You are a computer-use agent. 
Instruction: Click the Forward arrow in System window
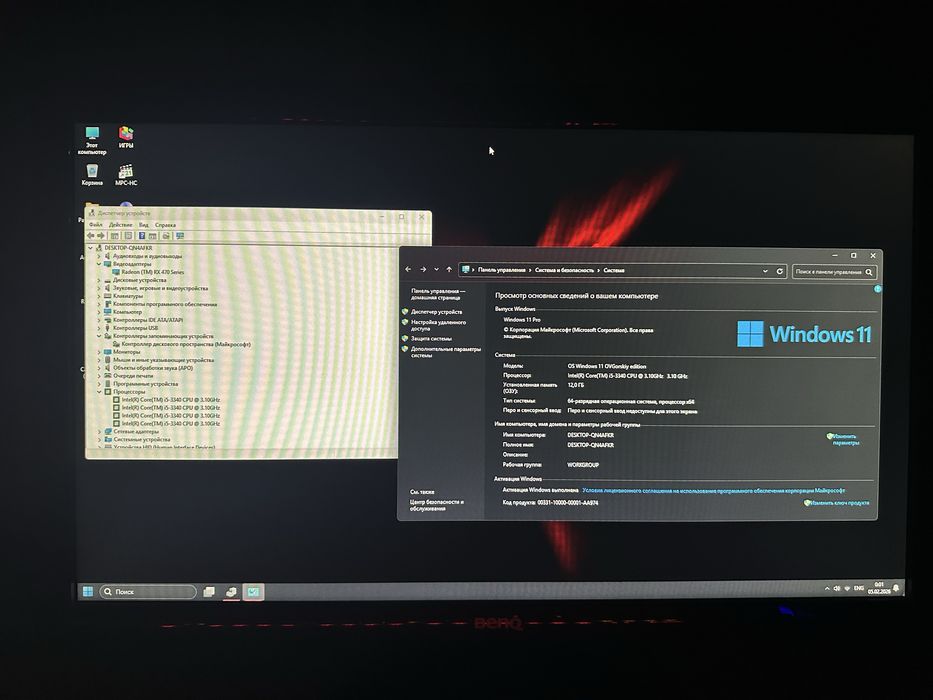tap(423, 270)
